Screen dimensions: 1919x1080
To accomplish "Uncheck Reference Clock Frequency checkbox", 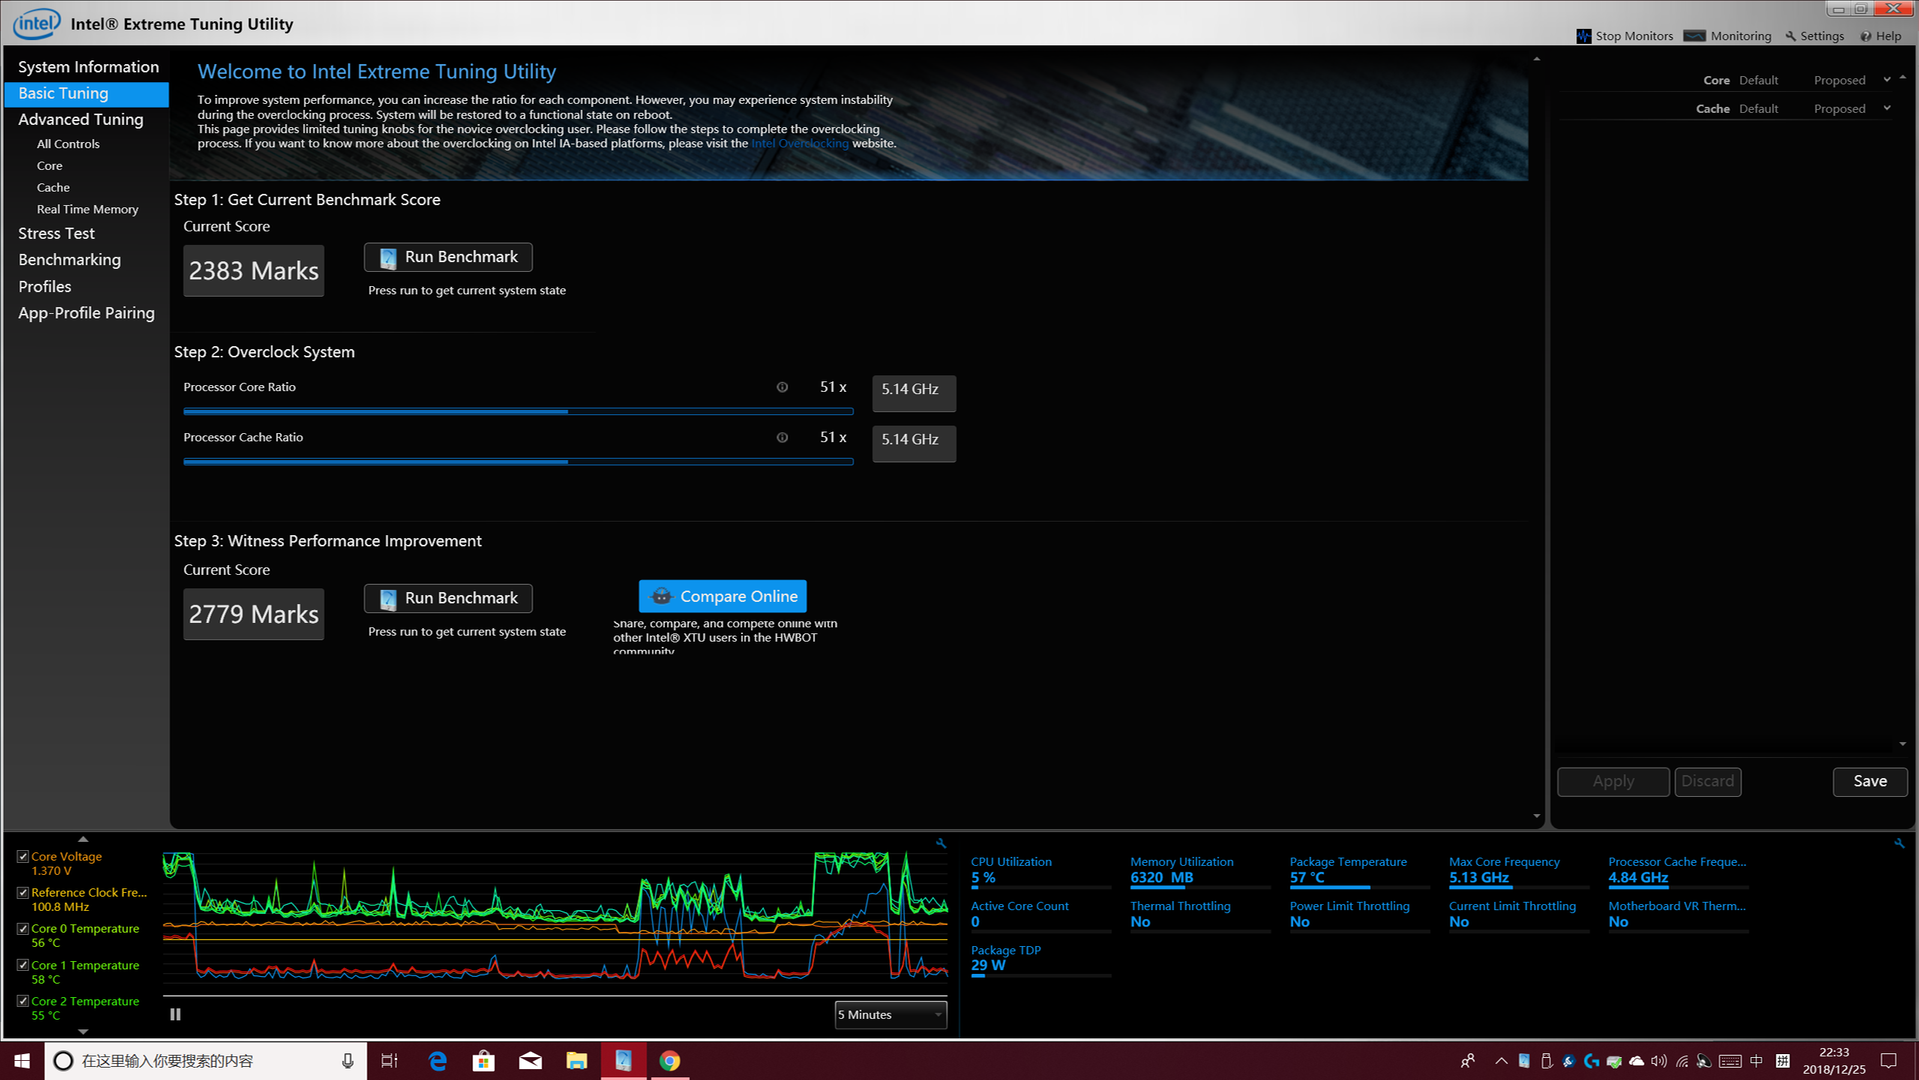I will click(22, 893).
